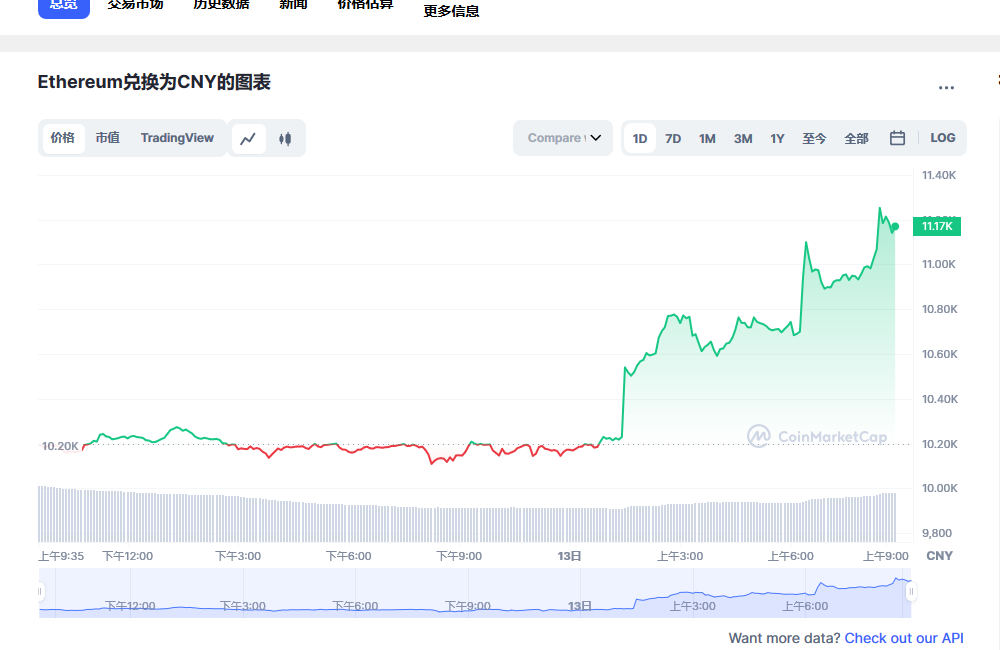Open the three-dot chart options menu

(x=946, y=88)
